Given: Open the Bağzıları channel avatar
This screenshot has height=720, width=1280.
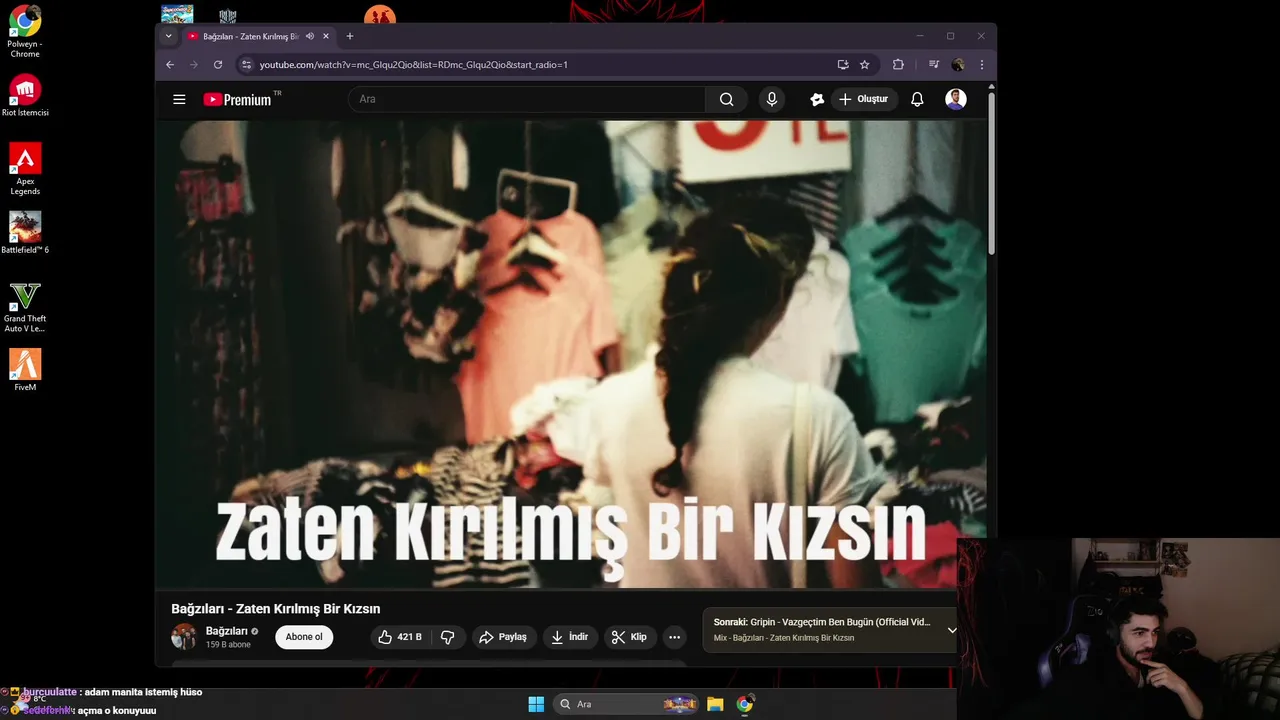Looking at the screenshot, I should coord(184,637).
